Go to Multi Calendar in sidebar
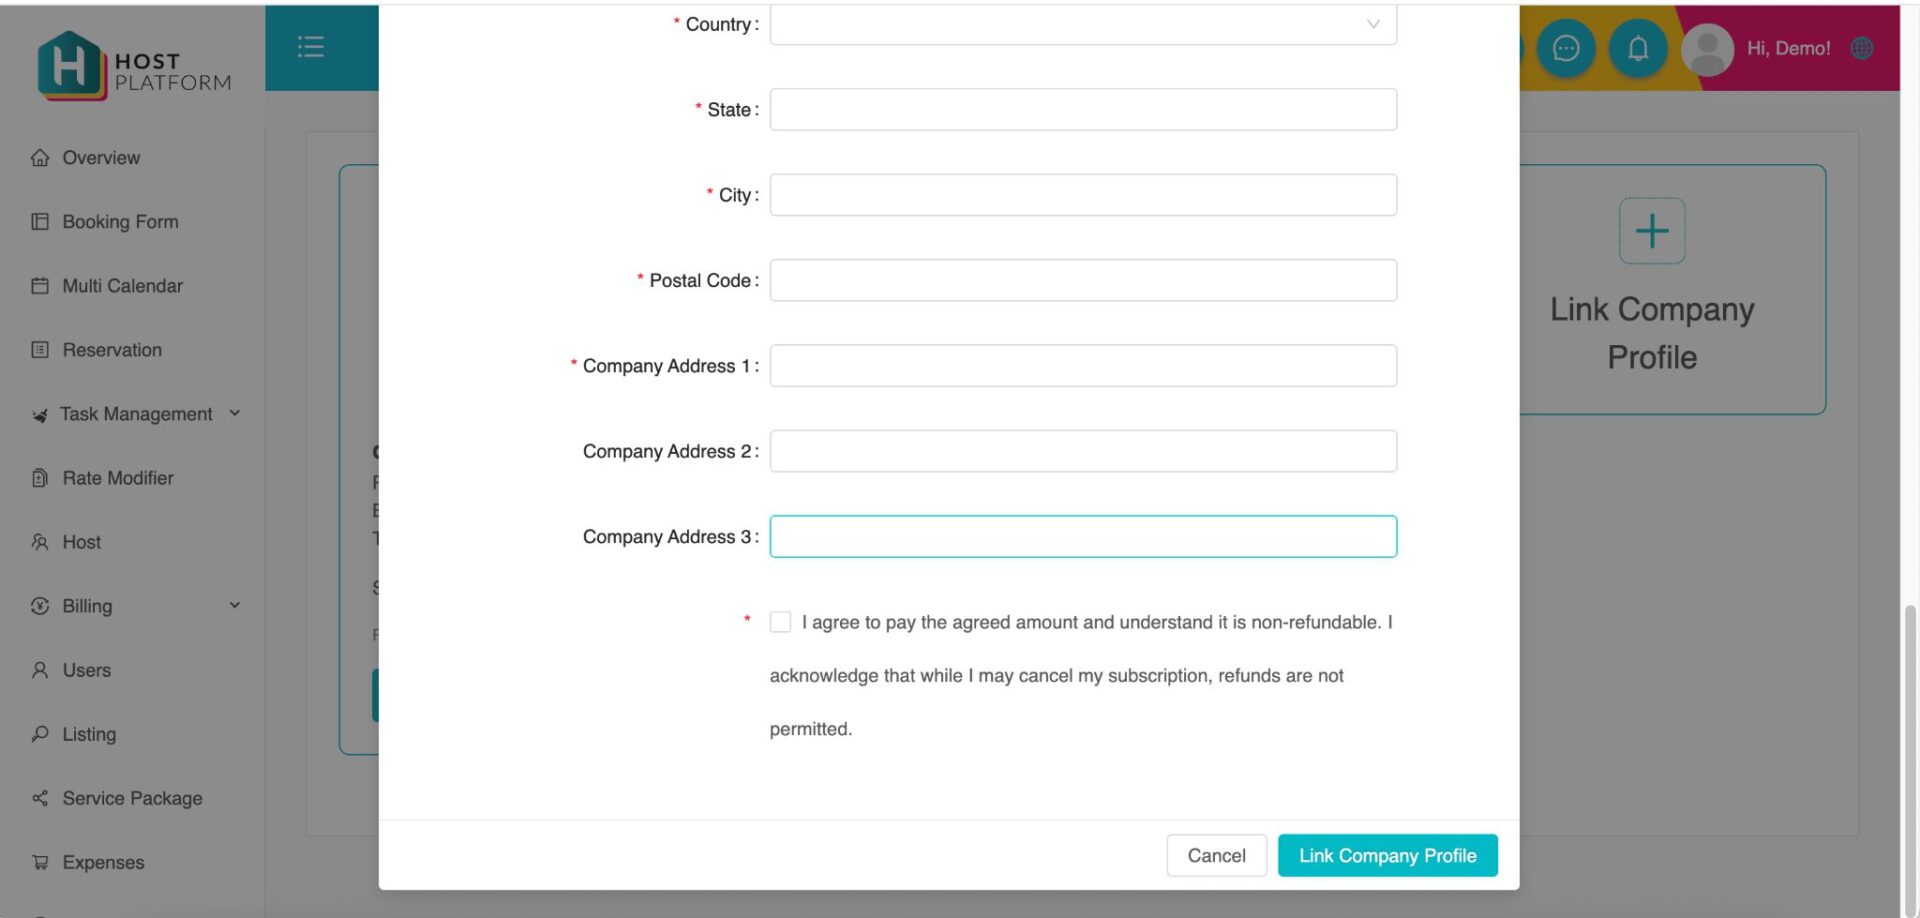 pyautogui.click(x=122, y=286)
